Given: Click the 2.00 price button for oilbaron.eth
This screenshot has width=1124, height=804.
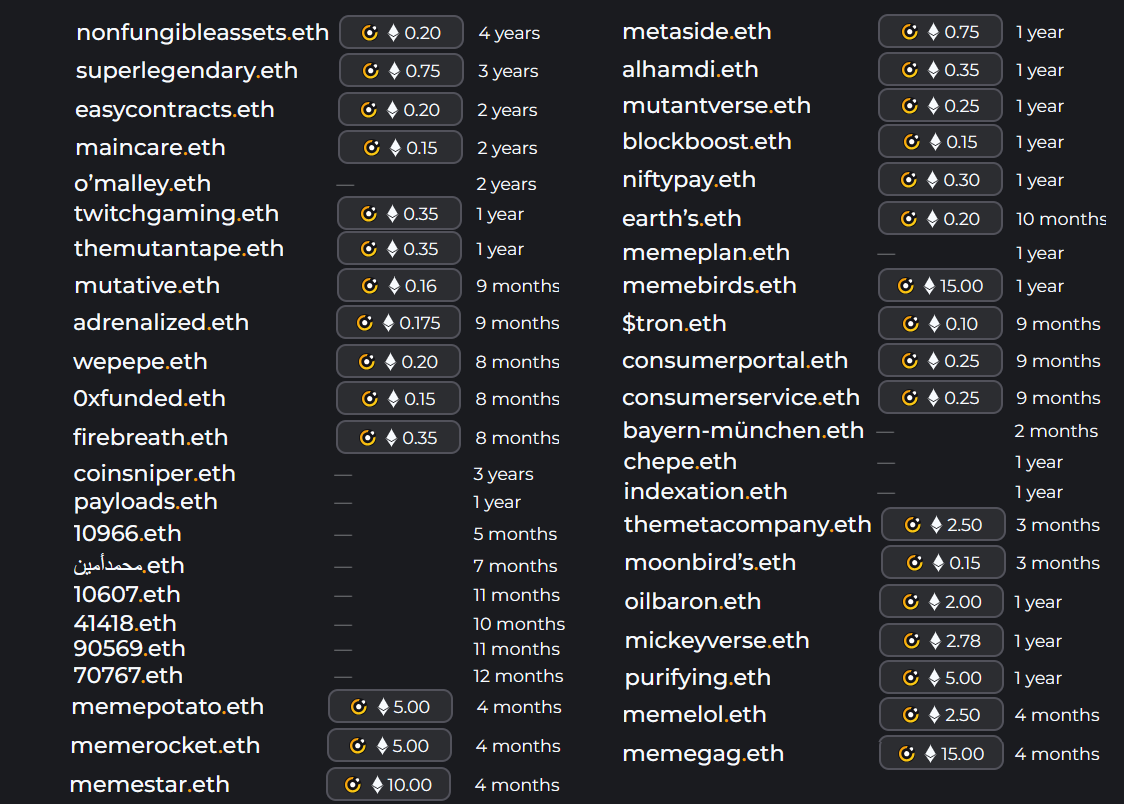Looking at the screenshot, I should point(942,602).
